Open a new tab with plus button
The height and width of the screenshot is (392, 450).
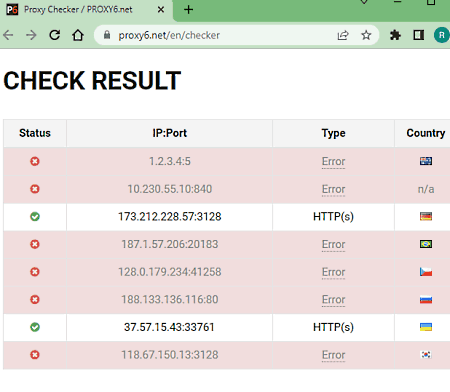tap(188, 9)
